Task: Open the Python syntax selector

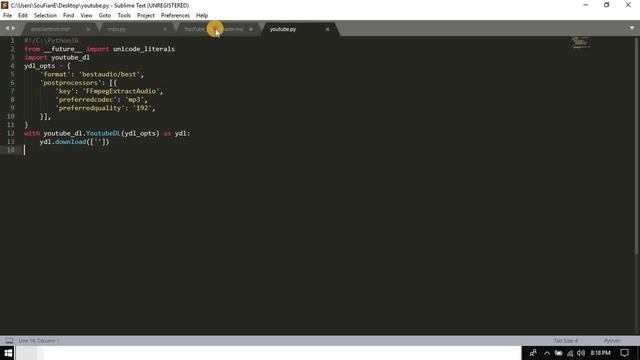Action: point(612,340)
